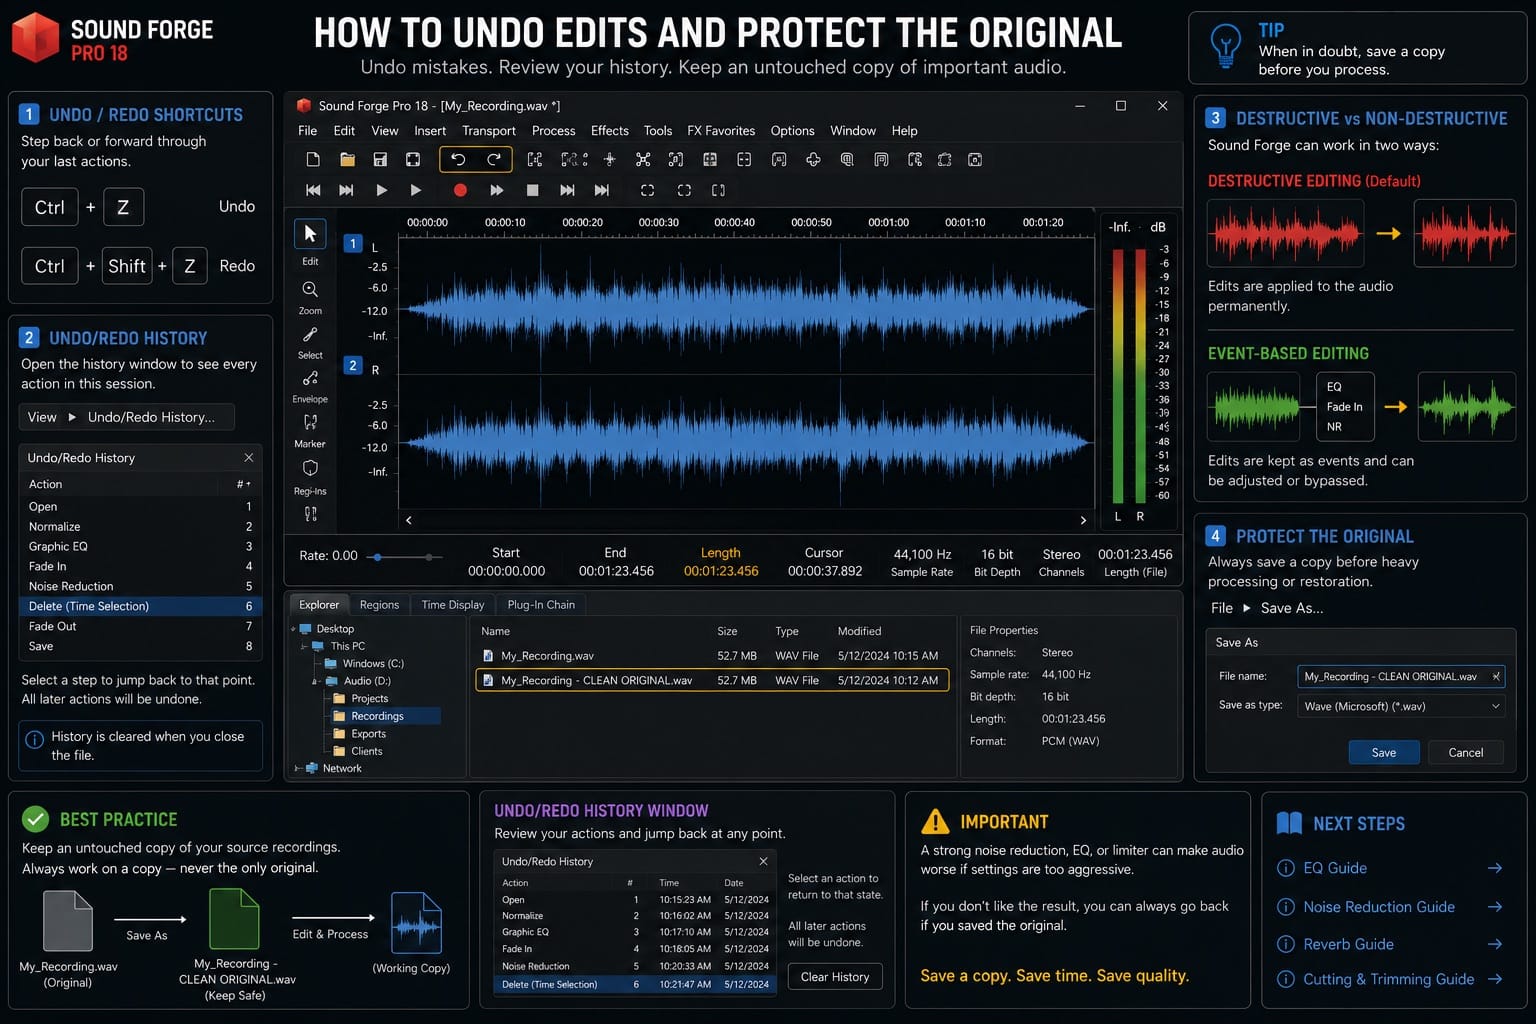
Task: Click the arrow next to EQ Guide
Action: click(x=1495, y=868)
